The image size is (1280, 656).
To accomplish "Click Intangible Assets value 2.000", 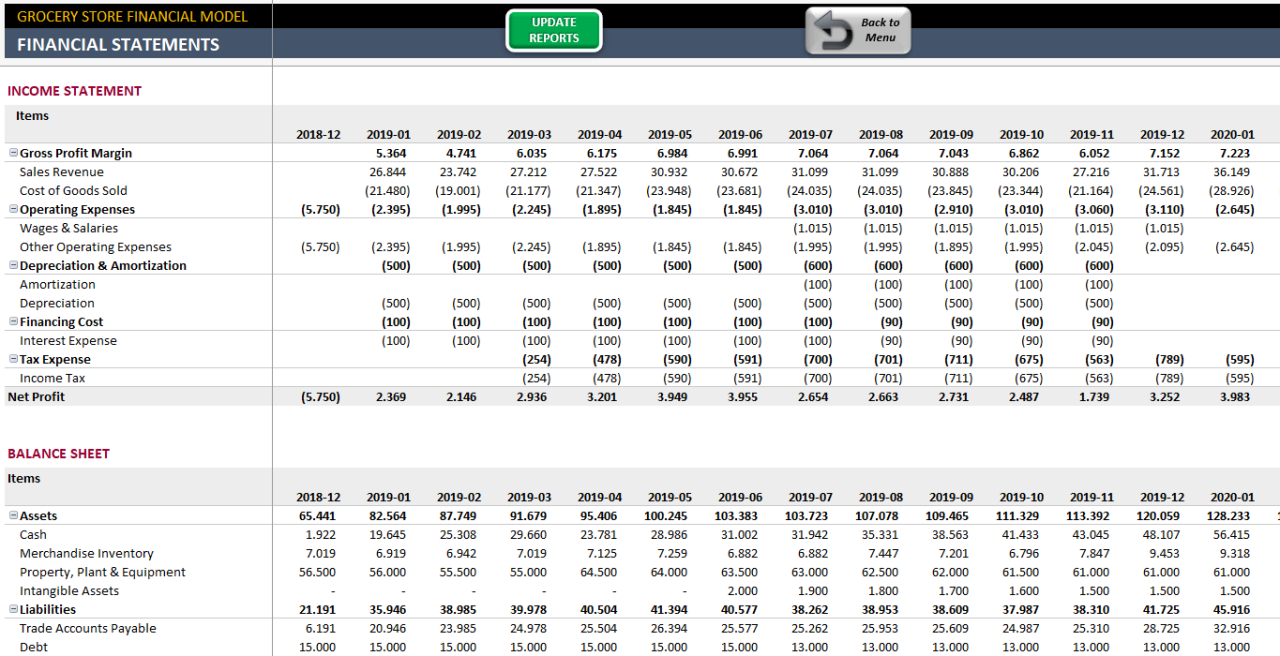I will (743, 590).
